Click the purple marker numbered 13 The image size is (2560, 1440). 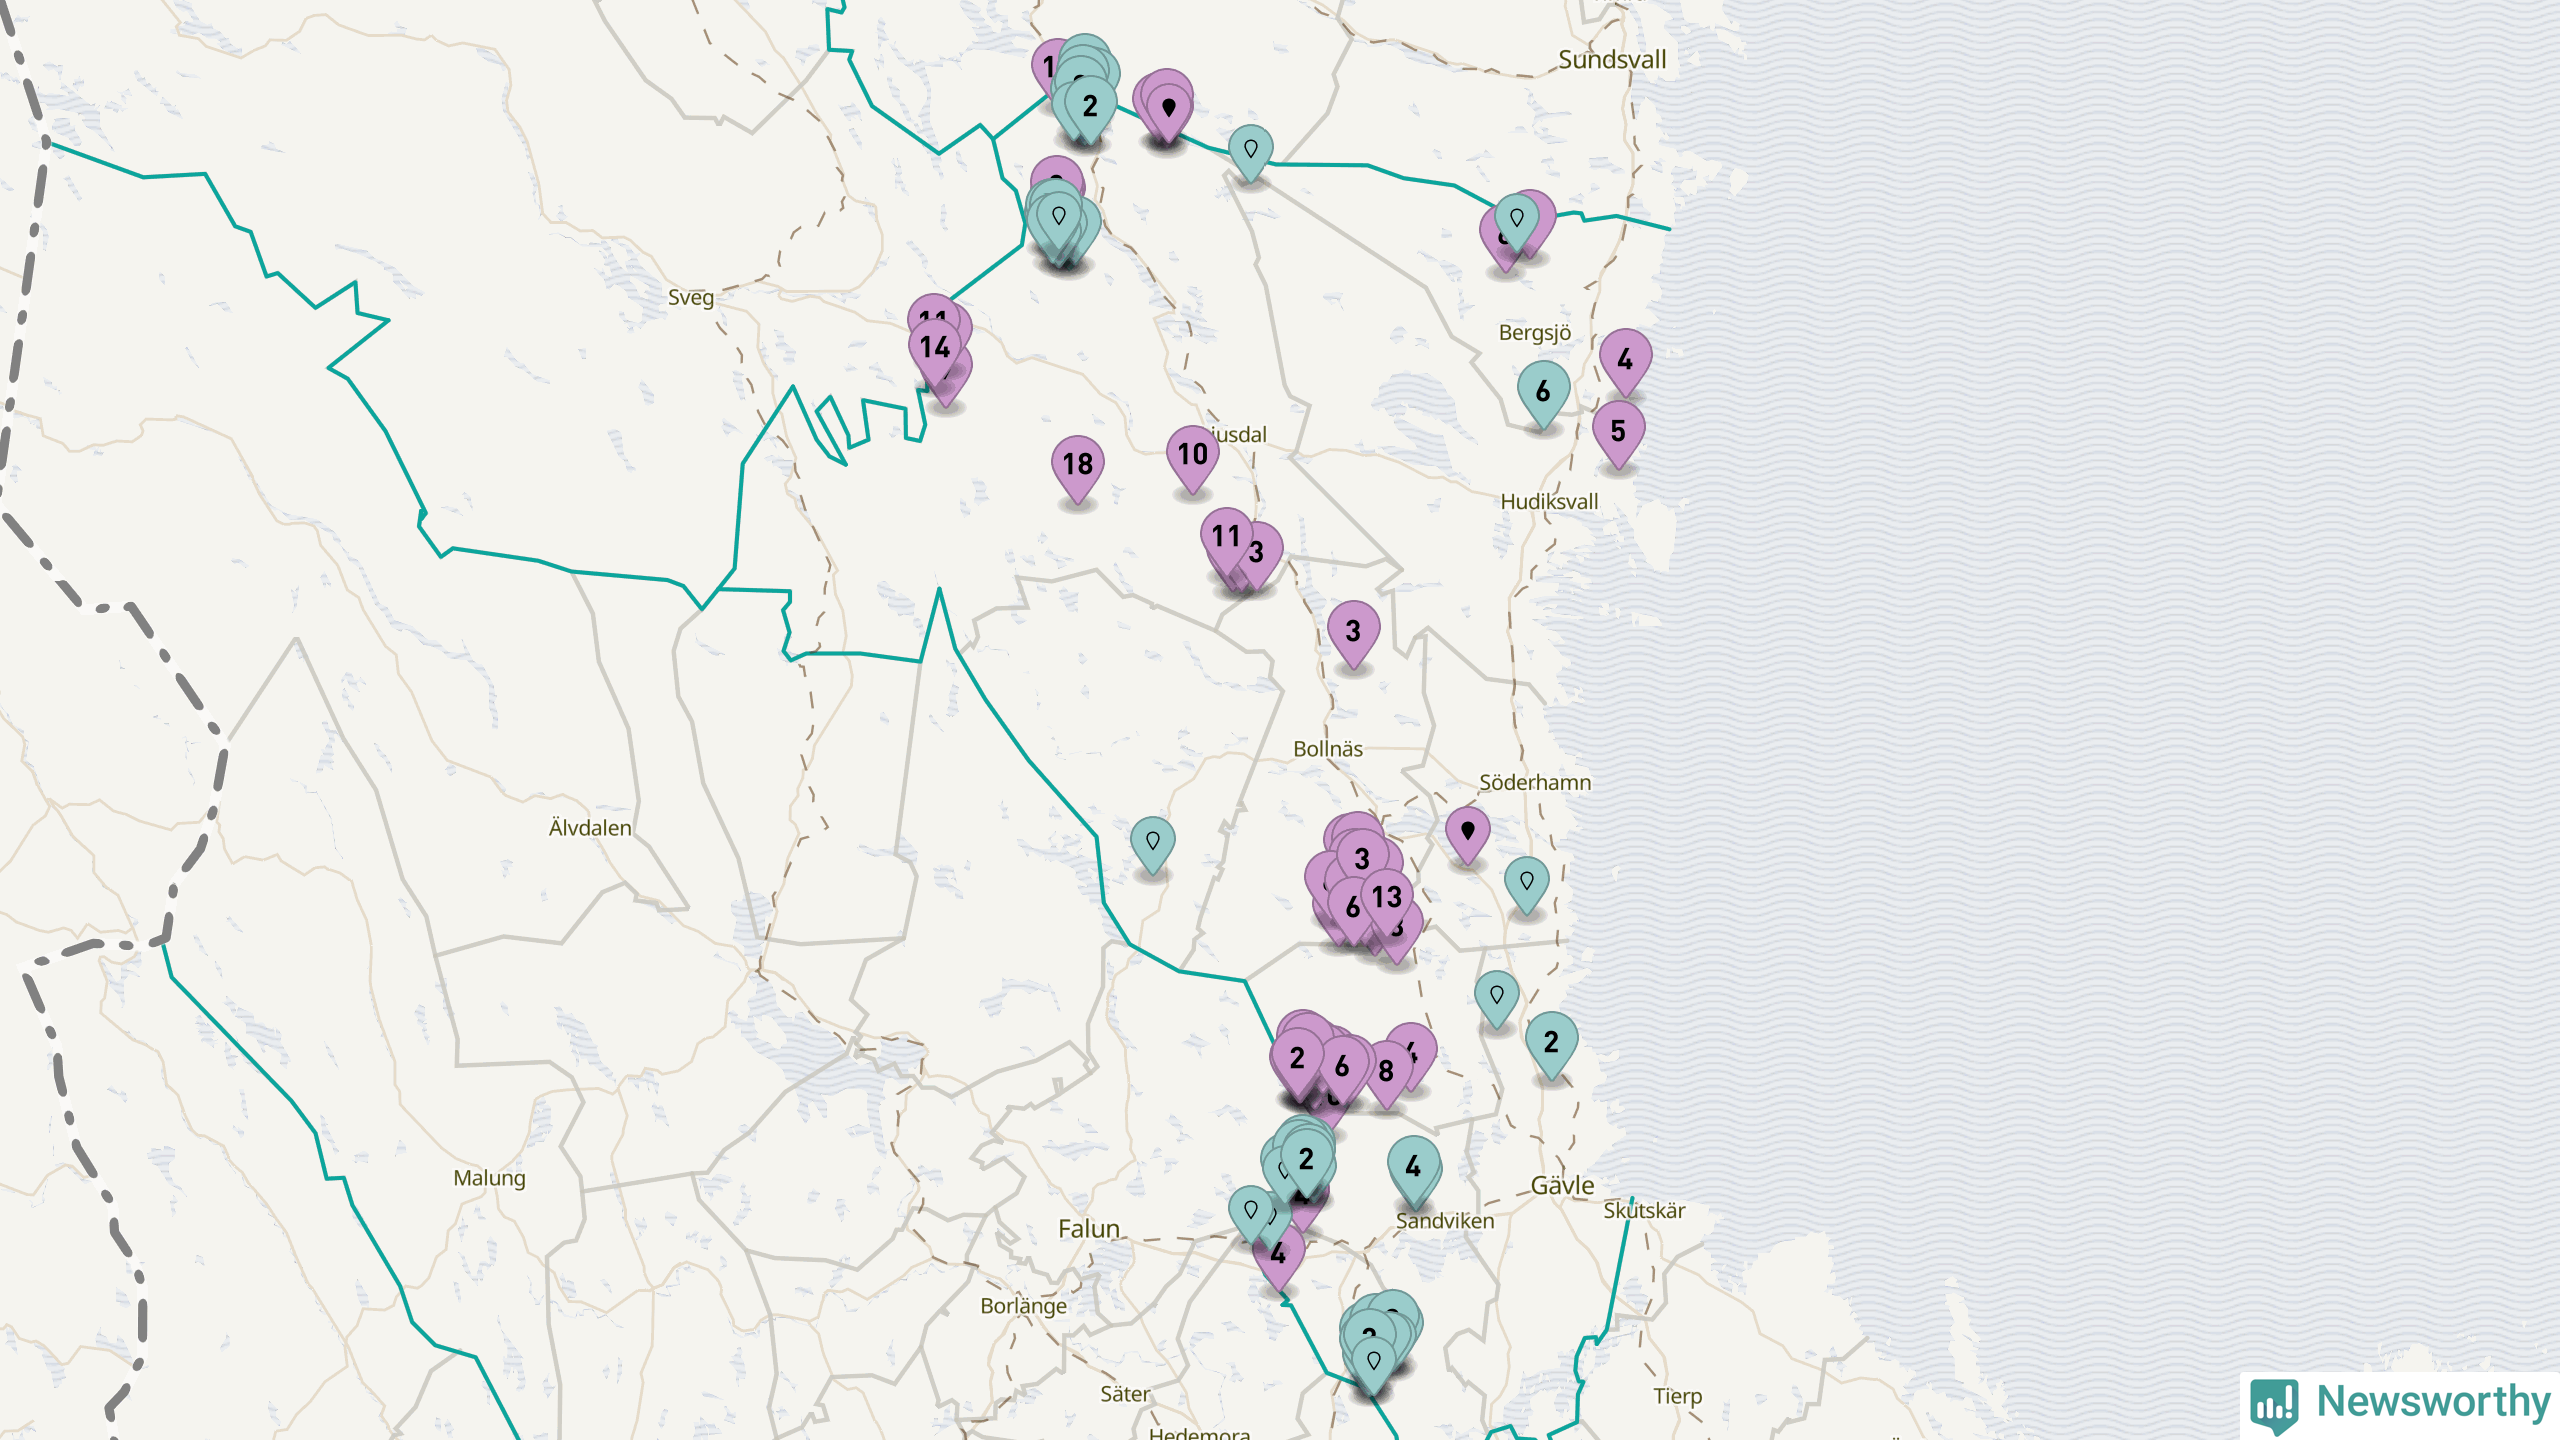pyautogui.click(x=1387, y=901)
